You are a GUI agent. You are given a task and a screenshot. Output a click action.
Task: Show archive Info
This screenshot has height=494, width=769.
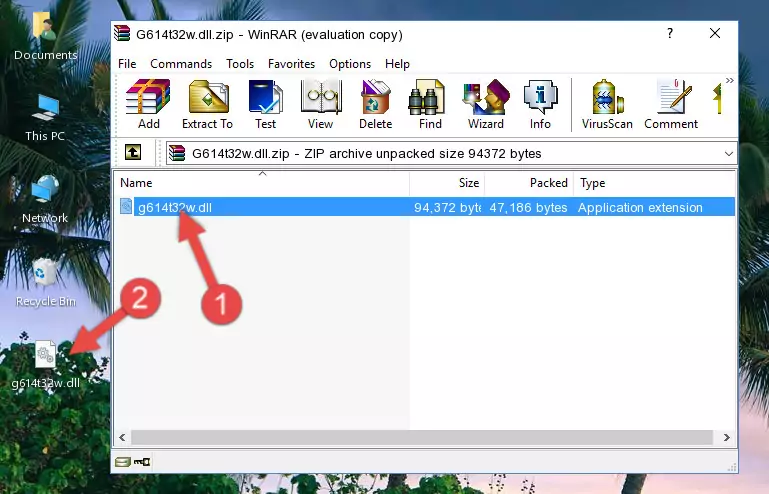540,104
